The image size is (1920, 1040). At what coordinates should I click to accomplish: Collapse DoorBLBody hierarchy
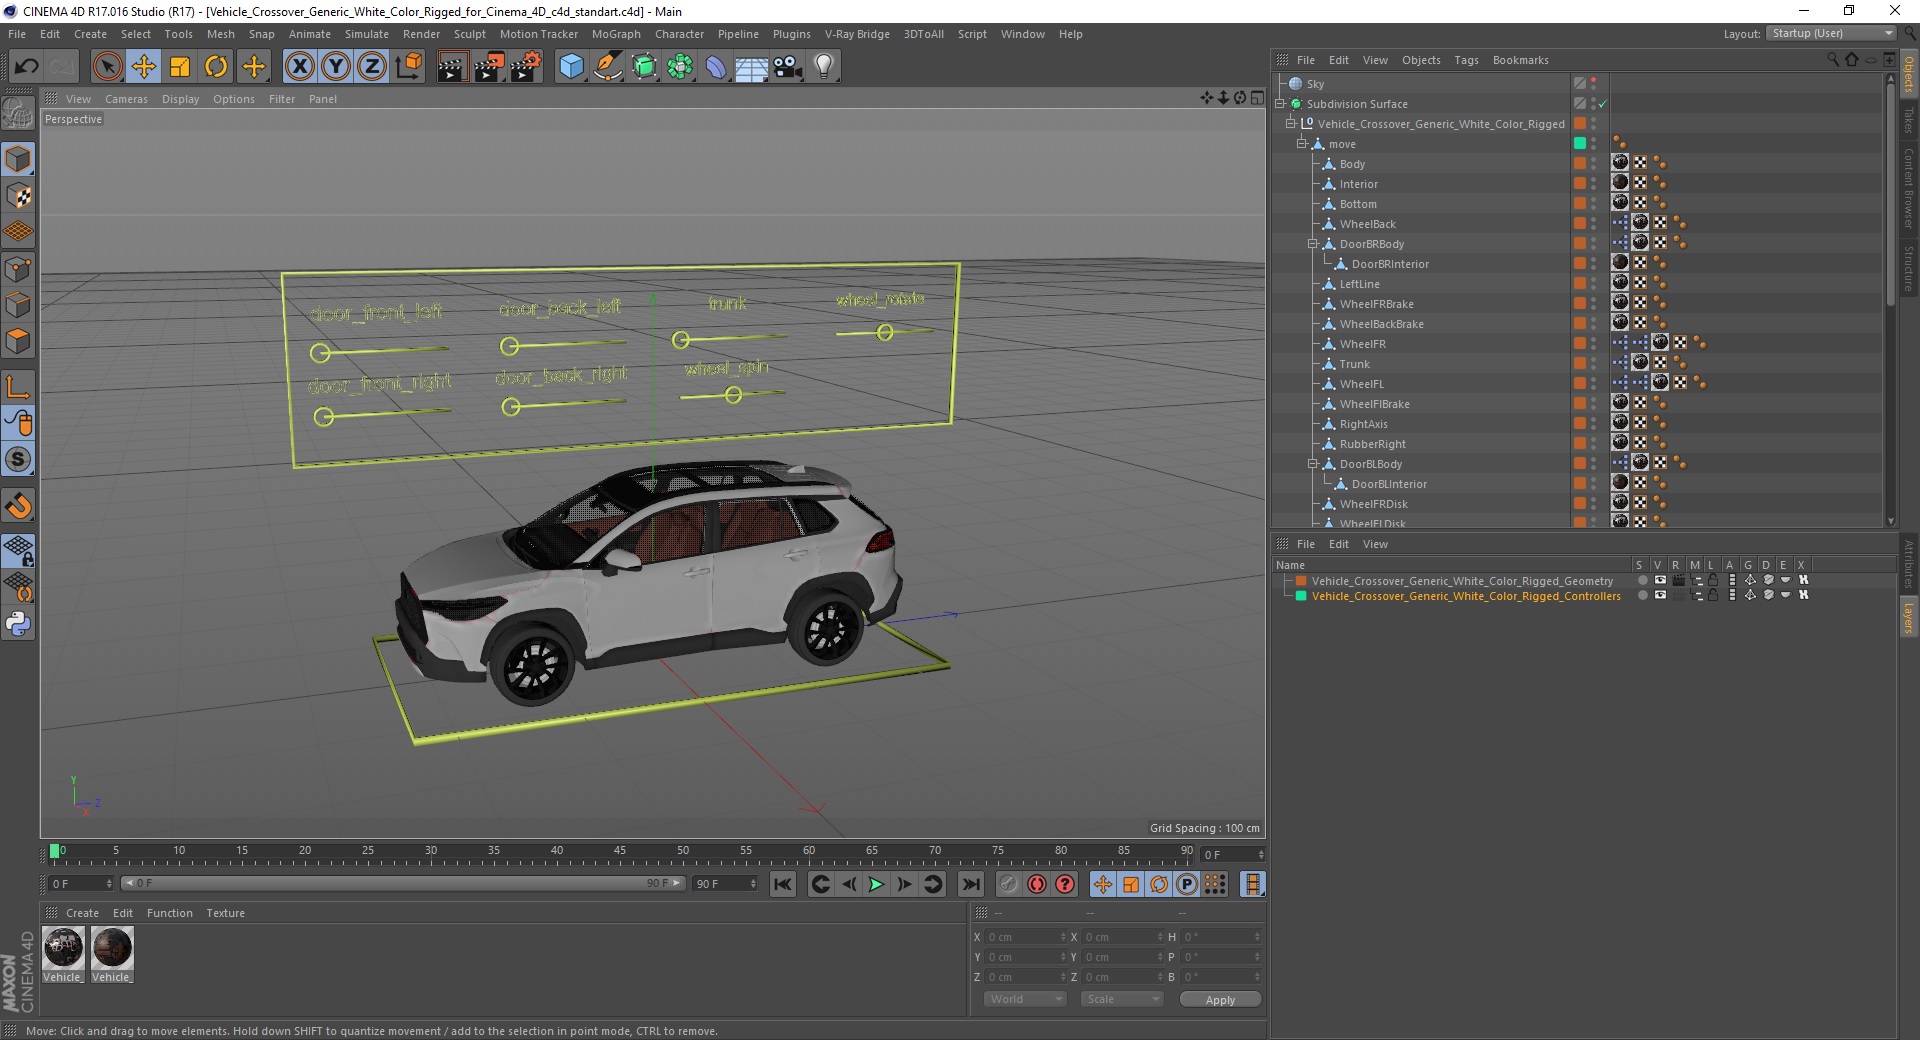[1313, 463]
